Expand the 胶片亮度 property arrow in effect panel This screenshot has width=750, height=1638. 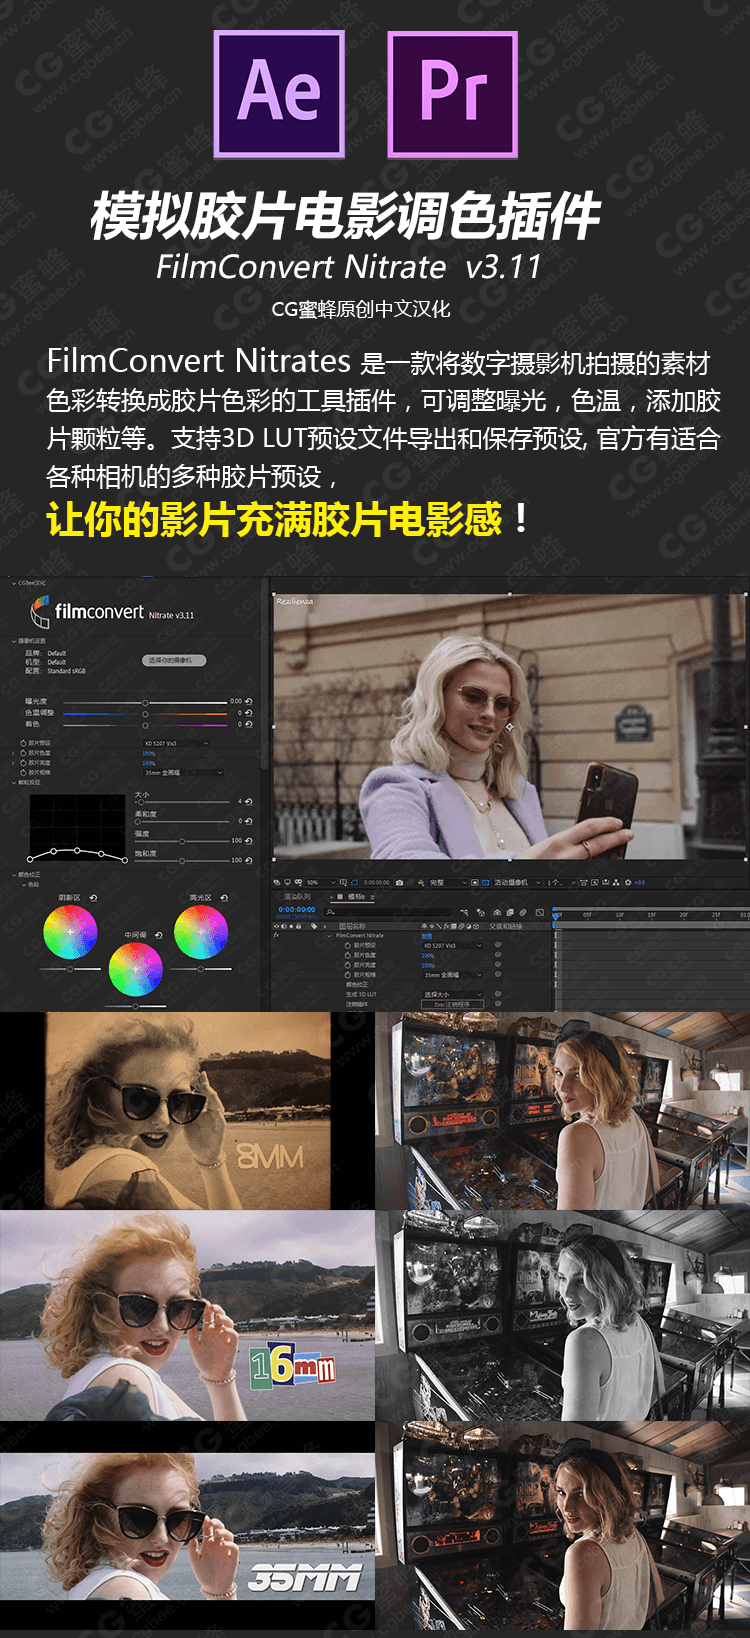tap(14, 763)
